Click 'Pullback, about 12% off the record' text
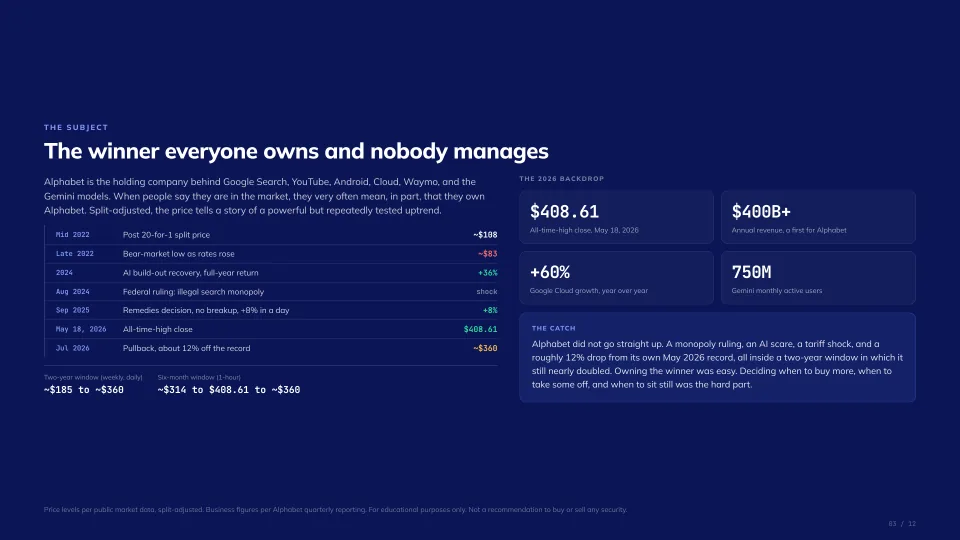 [x=186, y=348]
